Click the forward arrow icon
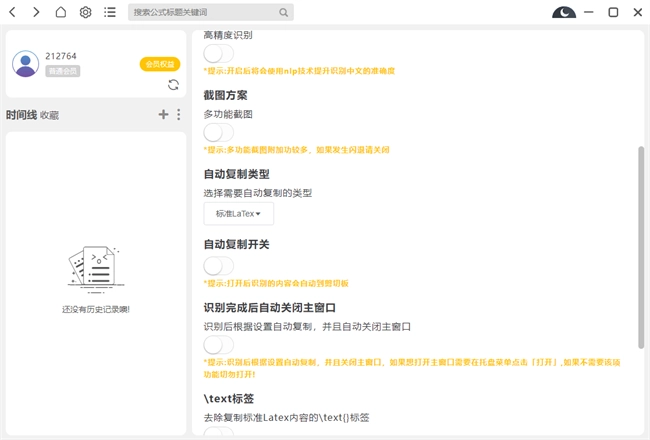The height and width of the screenshot is (440, 650). 36,13
